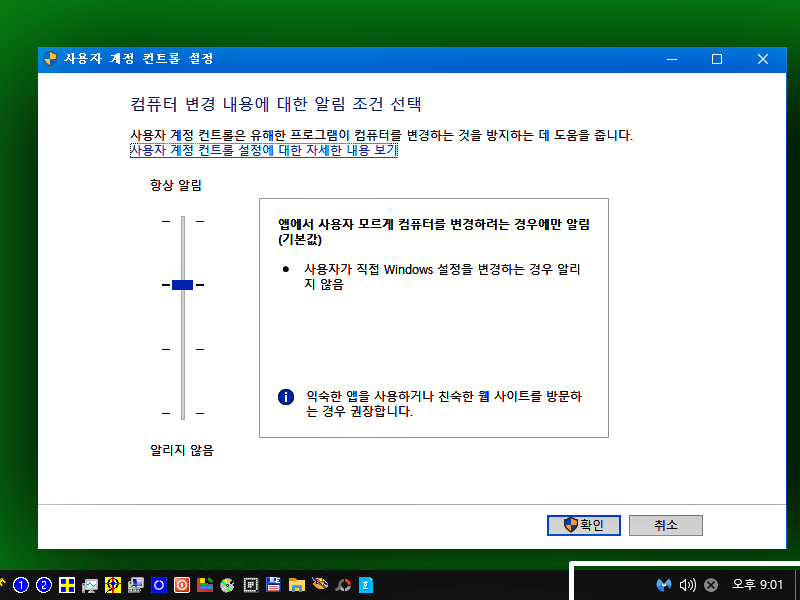Click the show desktop strip at taskbar edge
The width and height of the screenshot is (800, 600).
tap(796, 585)
